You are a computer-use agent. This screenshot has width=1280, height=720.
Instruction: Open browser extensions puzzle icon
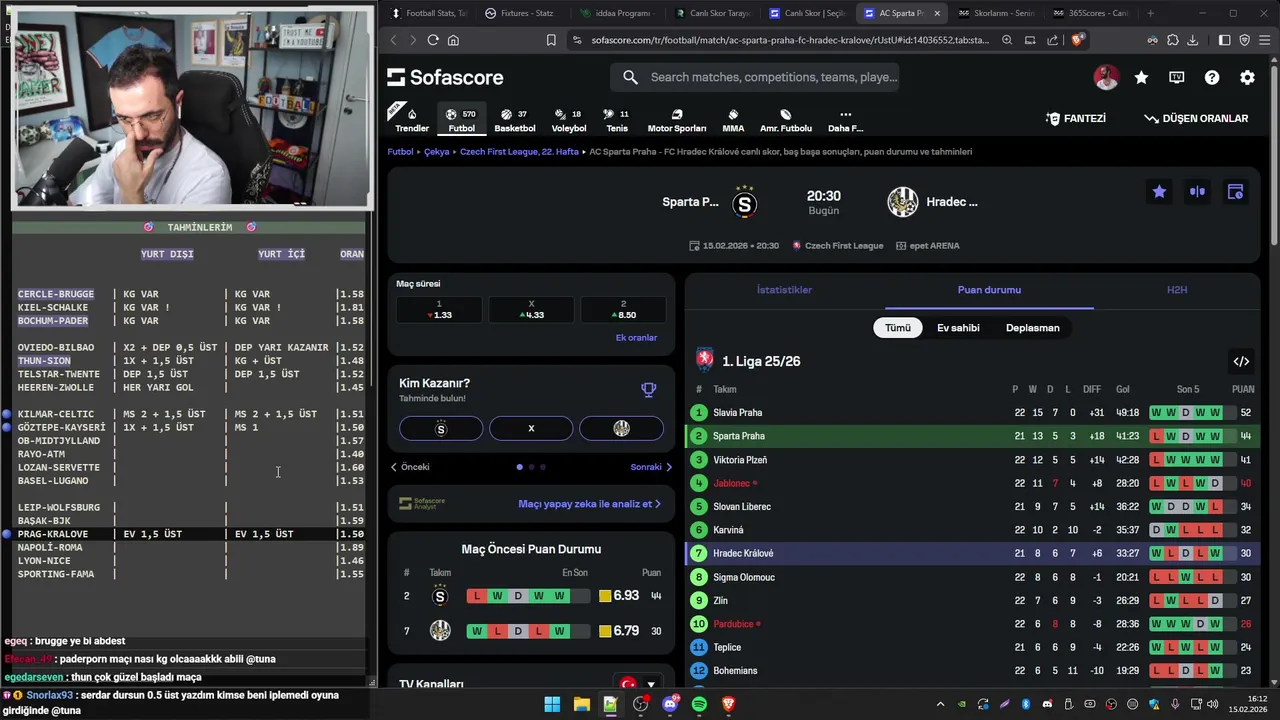(x=1172, y=40)
